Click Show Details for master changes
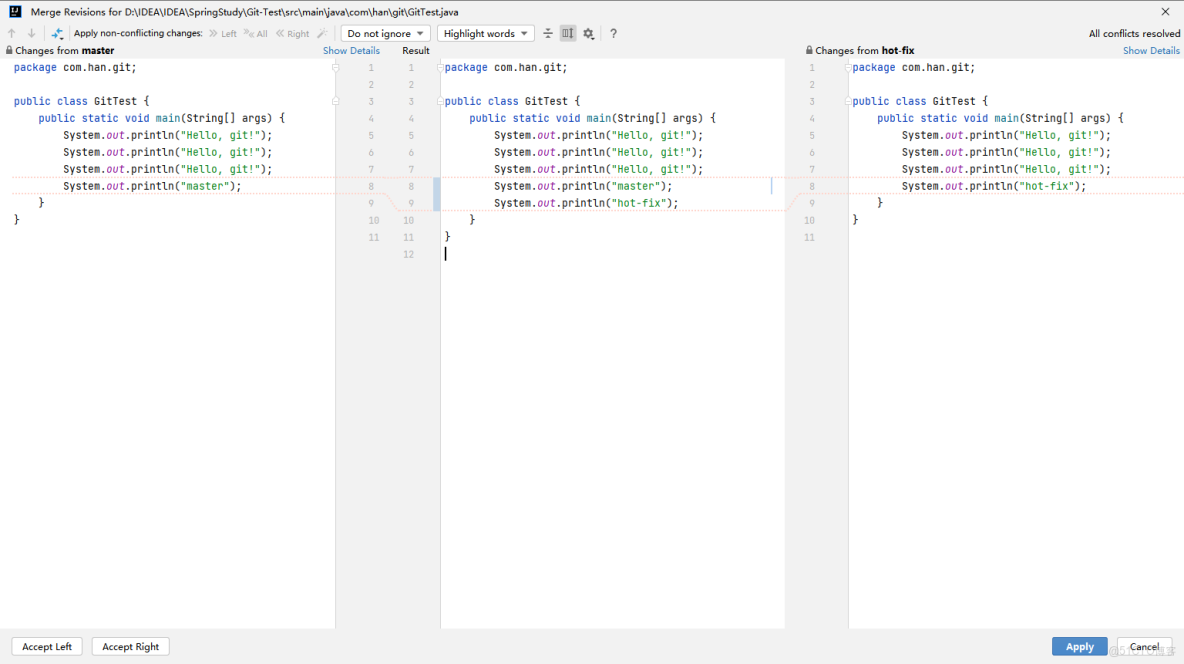The width and height of the screenshot is (1184, 664). coord(351,50)
